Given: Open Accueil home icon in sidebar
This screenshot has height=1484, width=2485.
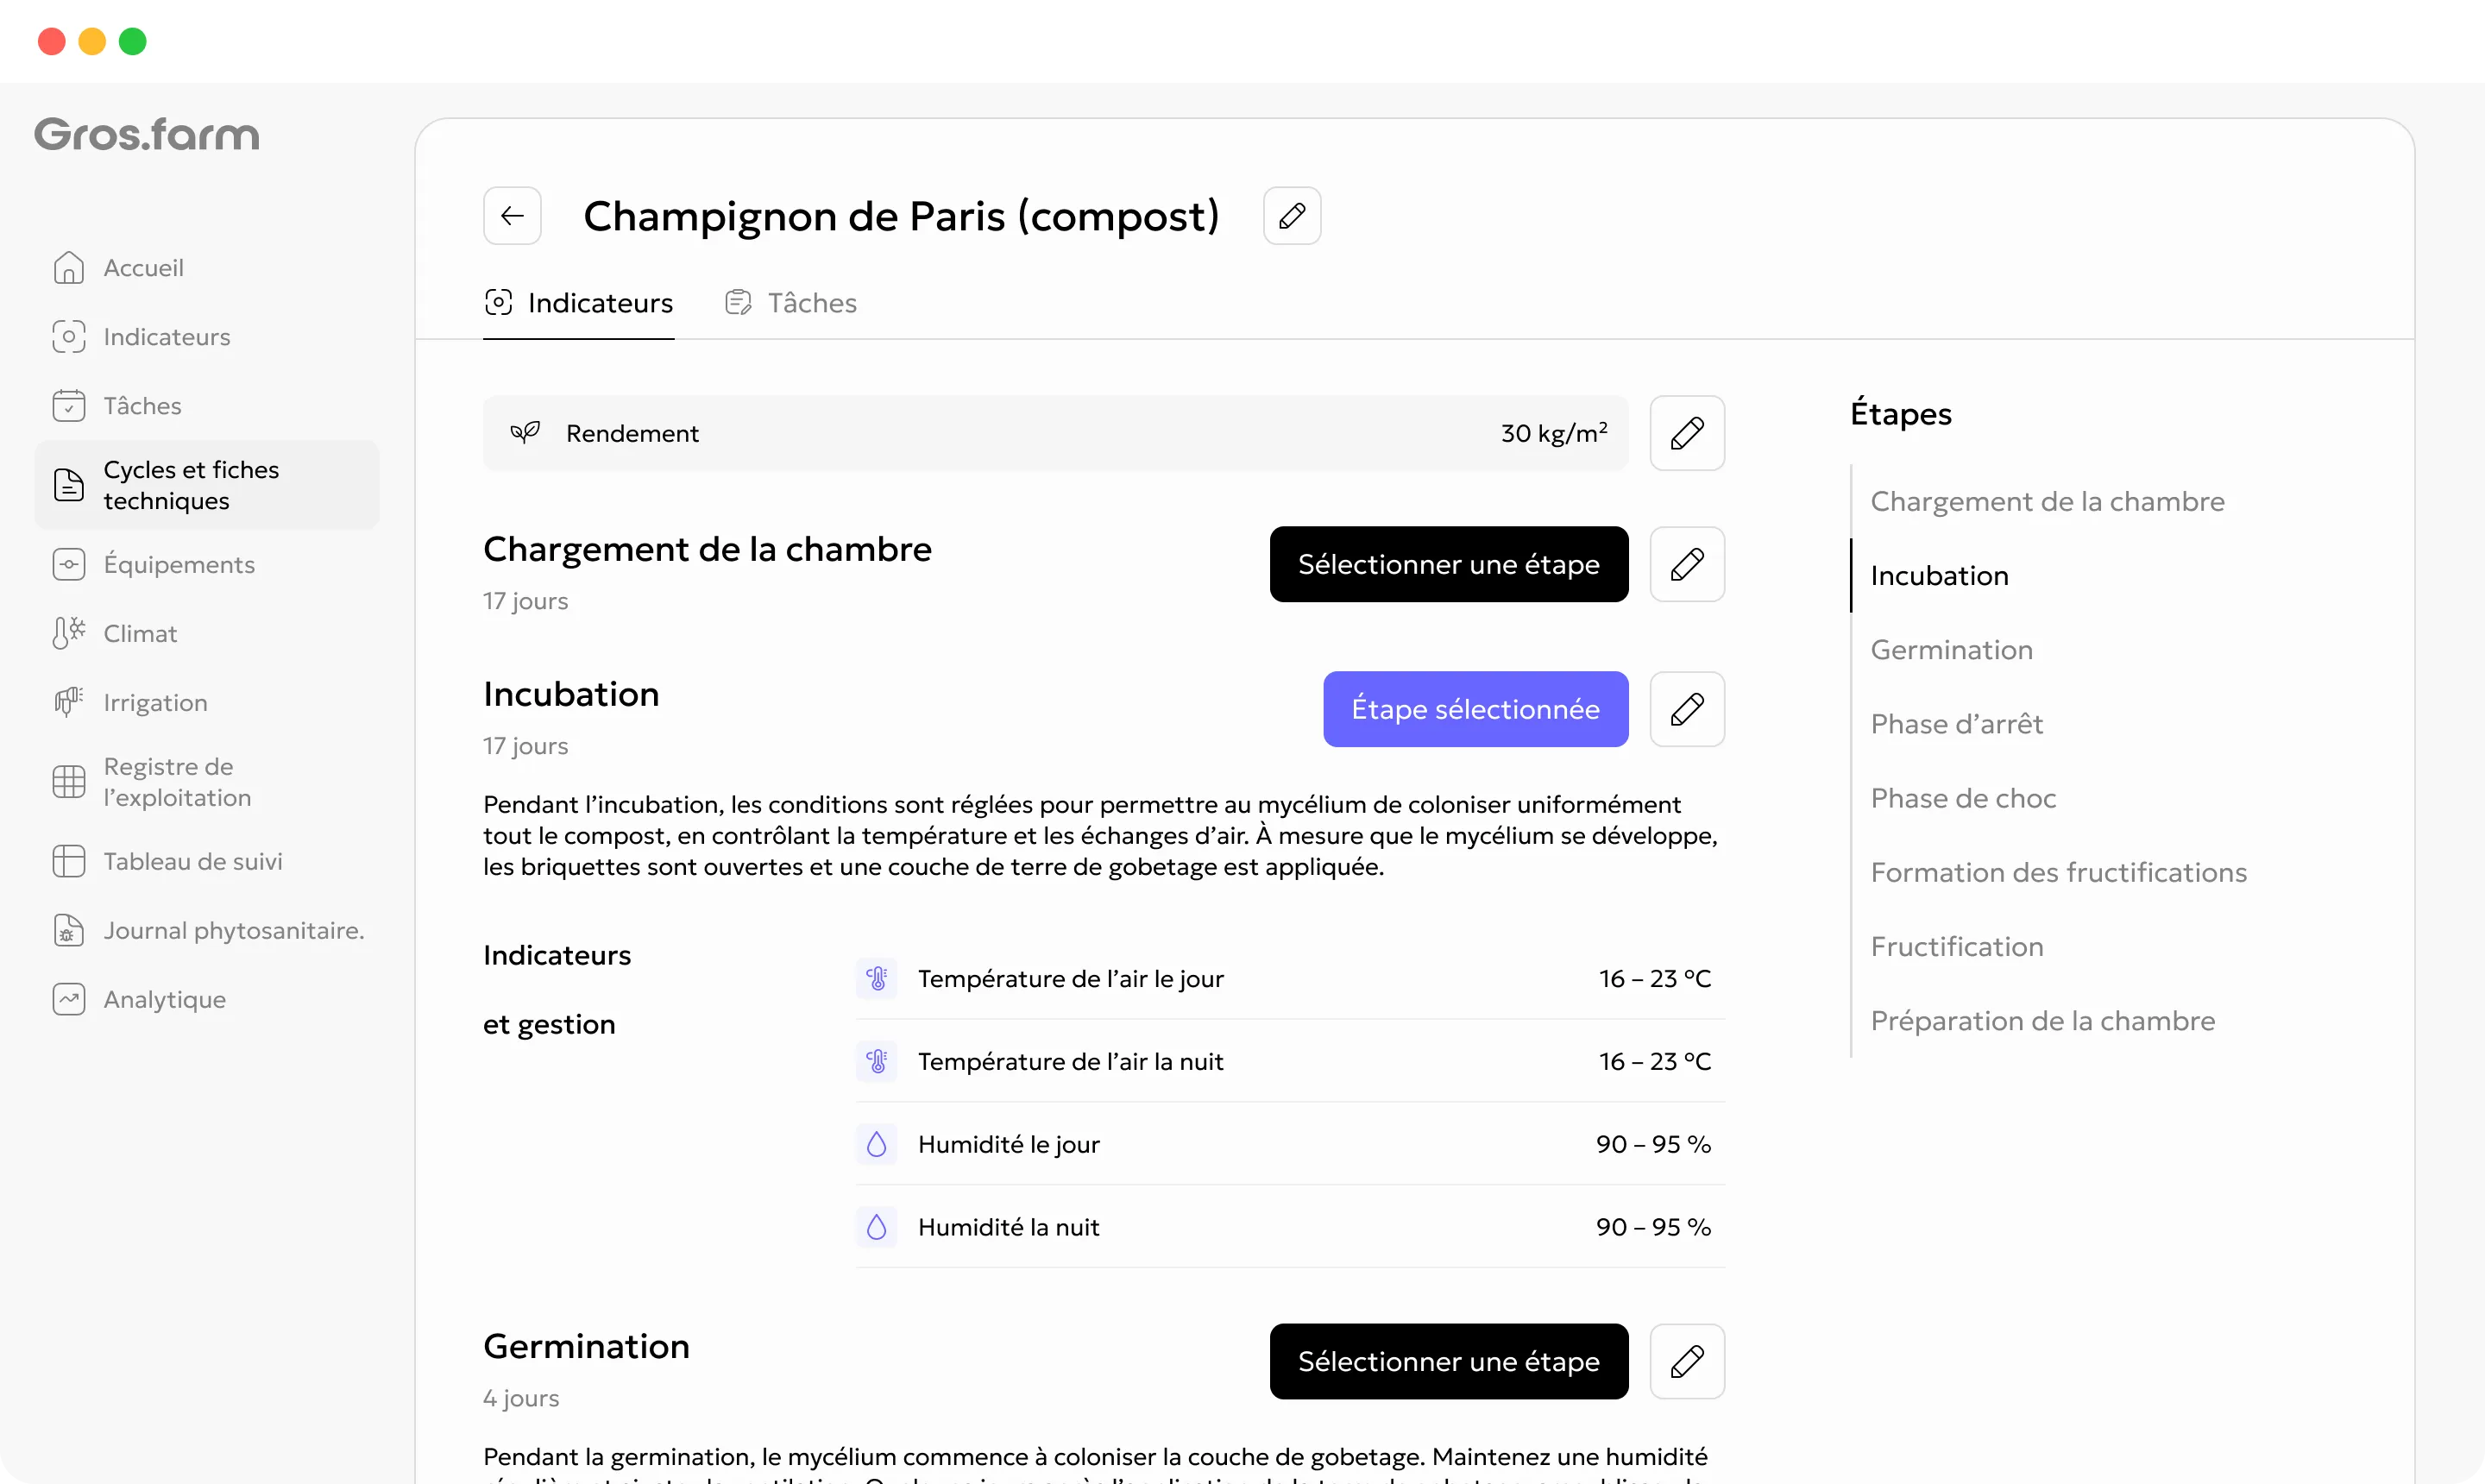Looking at the screenshot, I should (x=69, y=268).
